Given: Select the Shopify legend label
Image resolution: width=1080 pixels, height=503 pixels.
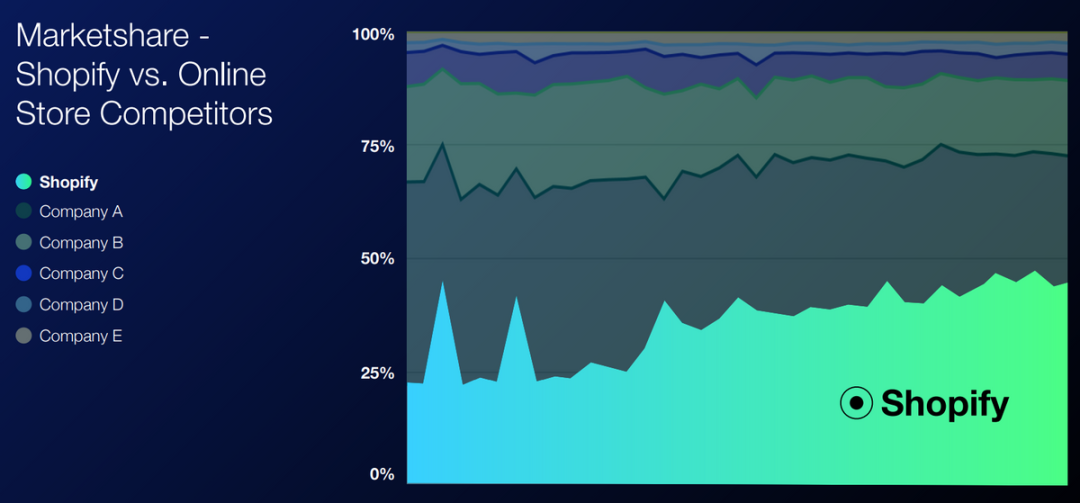Looking at the screenshot, I should click(69, 182).
